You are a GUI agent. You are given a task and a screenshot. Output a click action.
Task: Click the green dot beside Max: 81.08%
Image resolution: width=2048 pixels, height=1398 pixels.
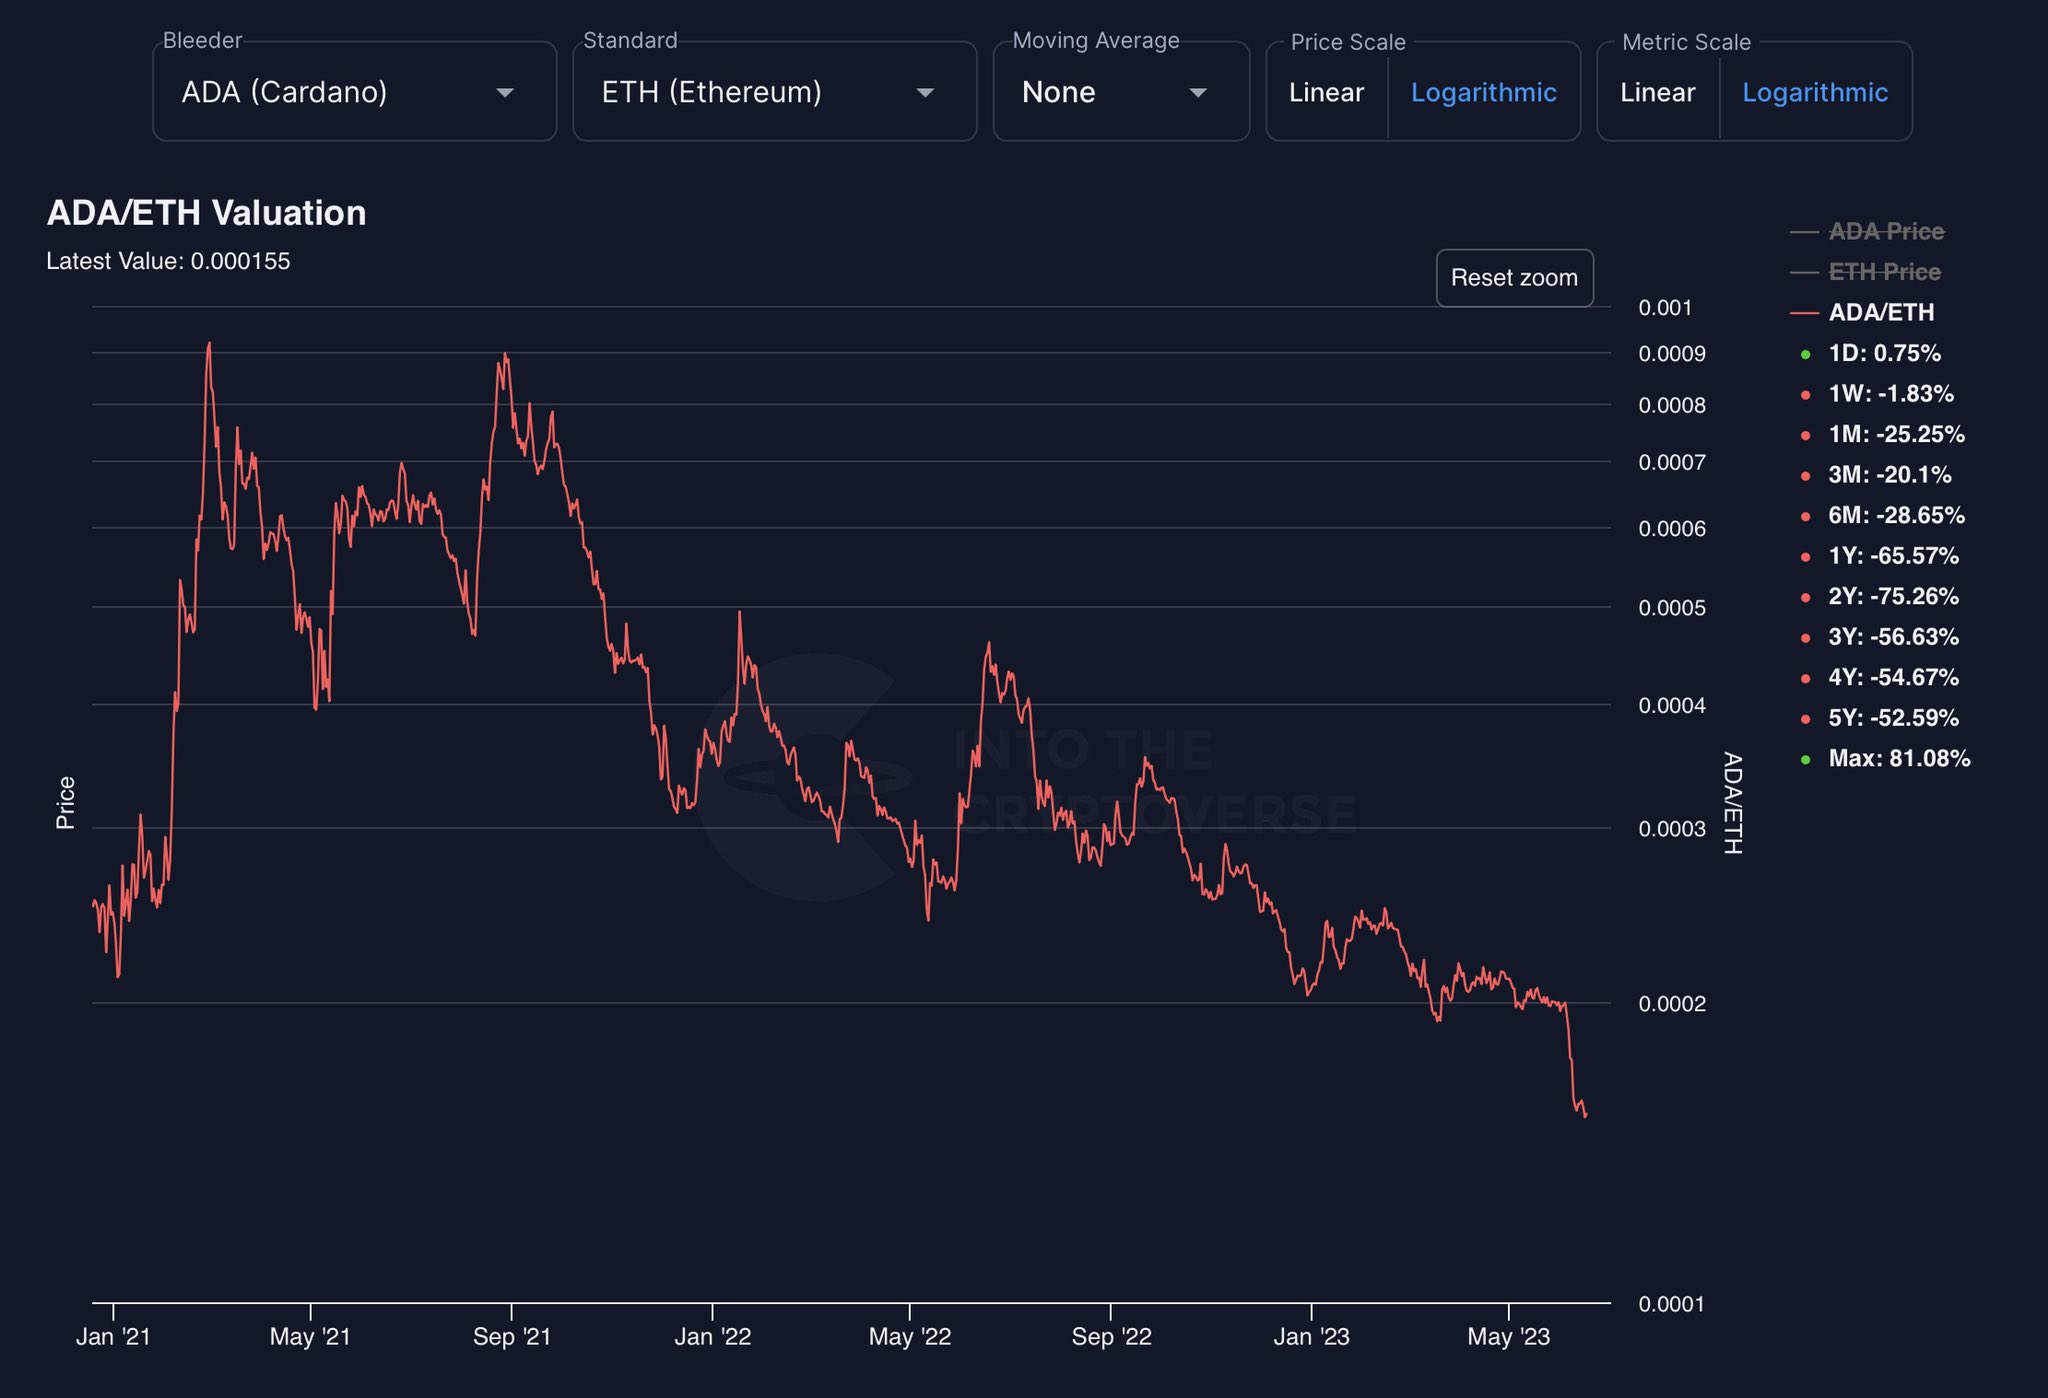click(1805, 759)
